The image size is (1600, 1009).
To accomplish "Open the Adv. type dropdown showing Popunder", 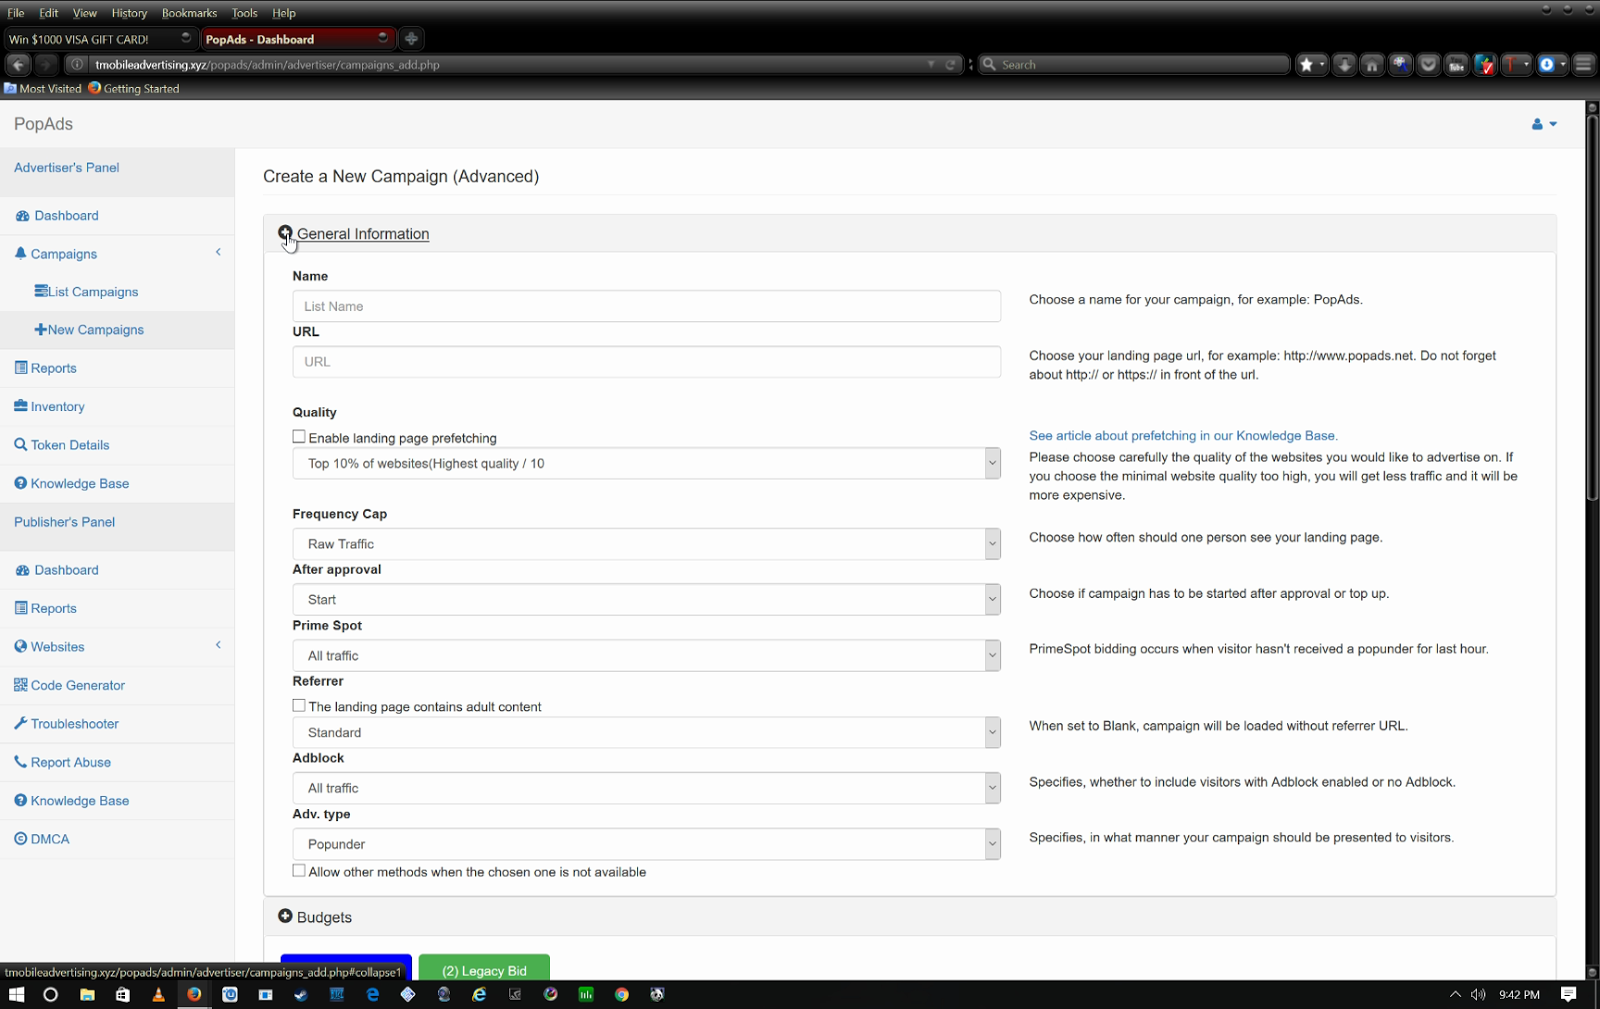I will tap(646, 844).
